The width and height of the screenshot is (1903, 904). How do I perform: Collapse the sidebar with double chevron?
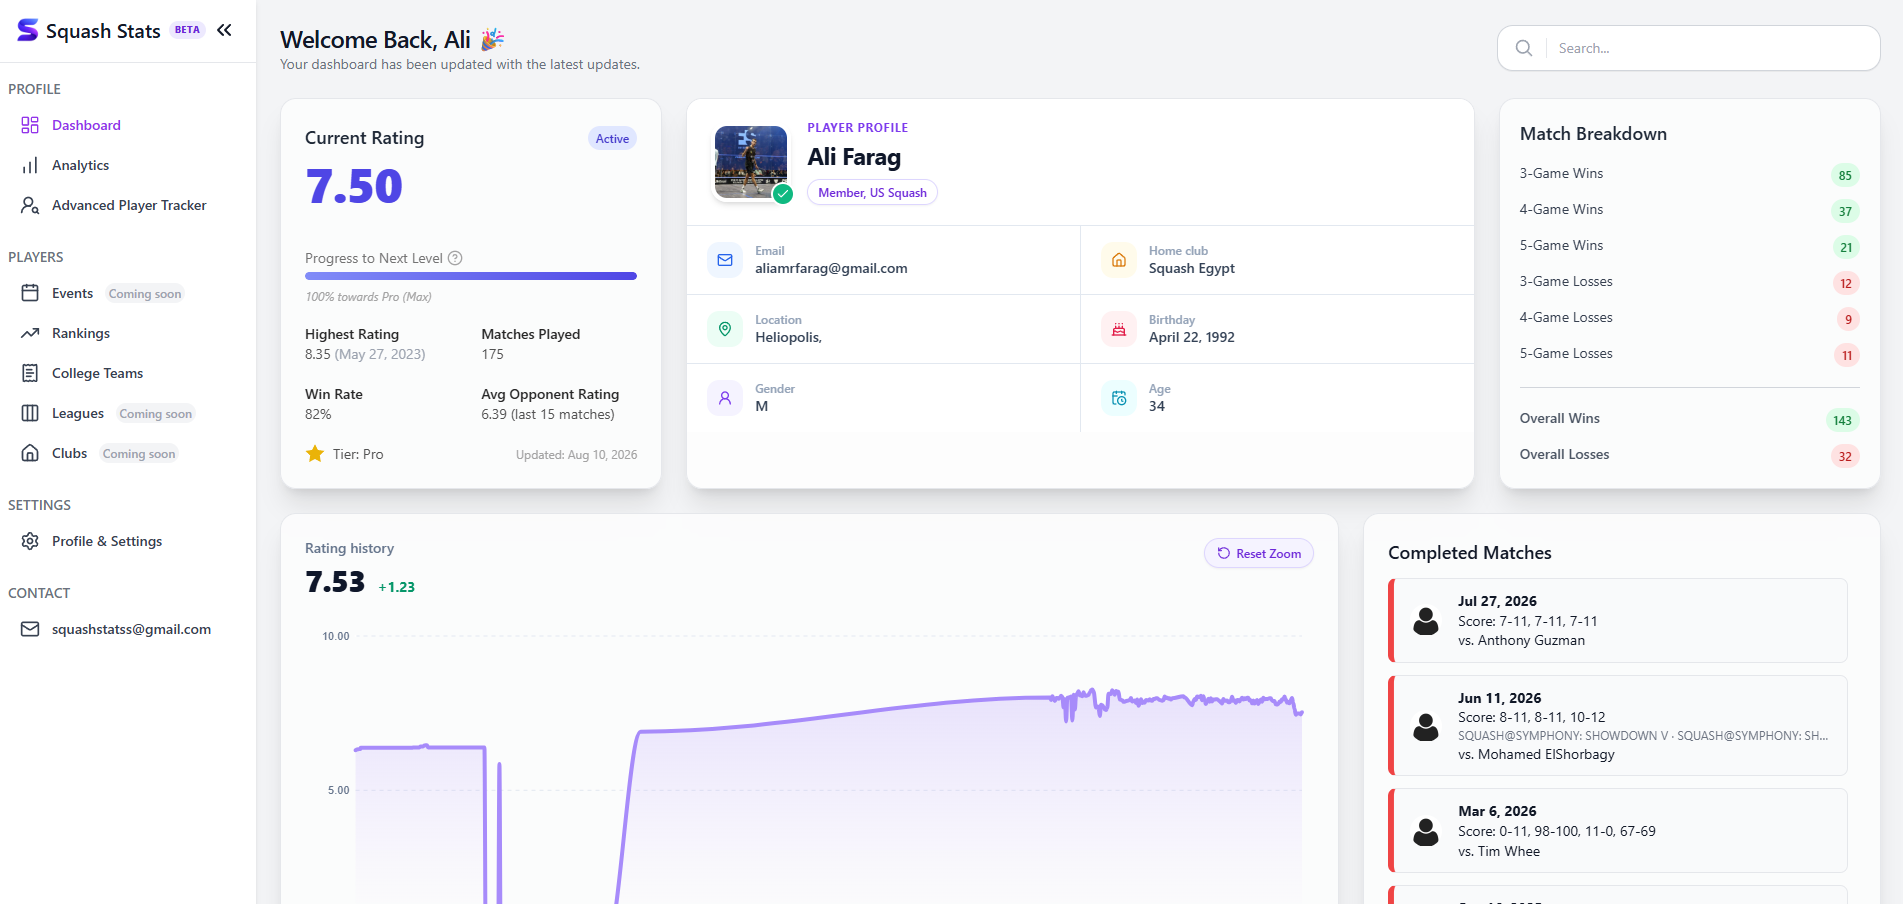224,30
